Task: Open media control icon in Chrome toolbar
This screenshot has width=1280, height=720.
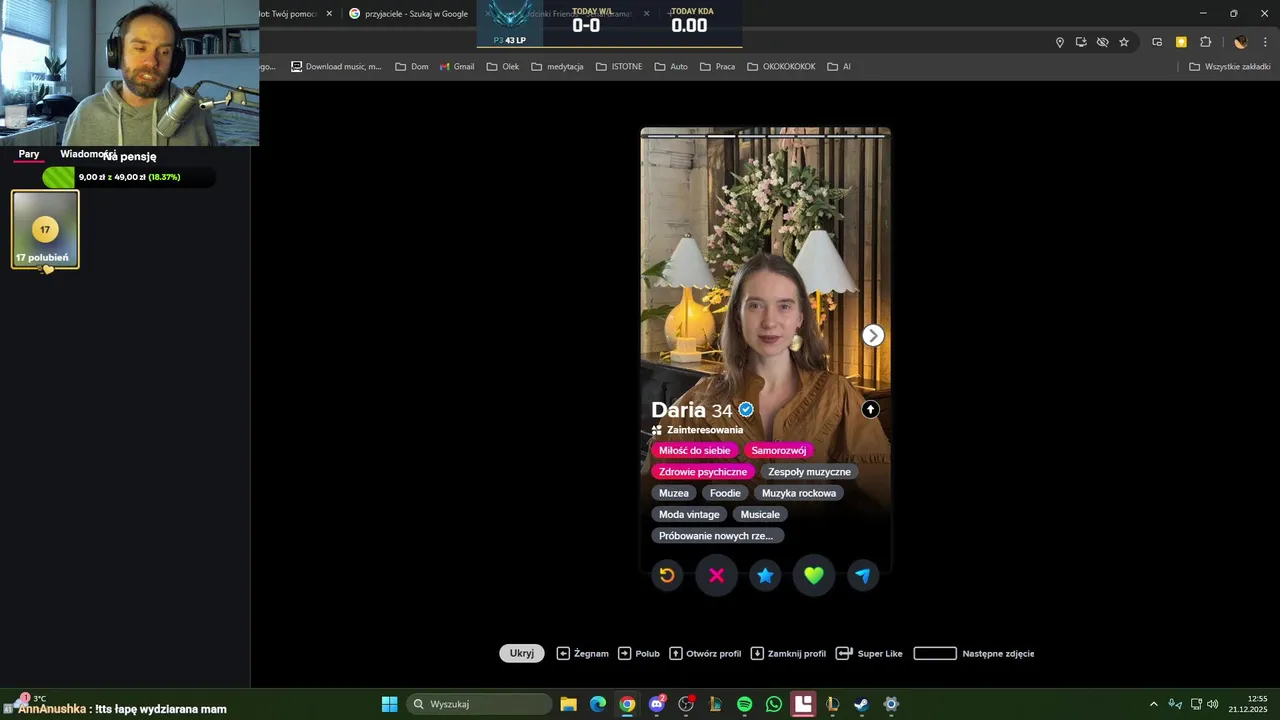Action: pos(1157,42)
